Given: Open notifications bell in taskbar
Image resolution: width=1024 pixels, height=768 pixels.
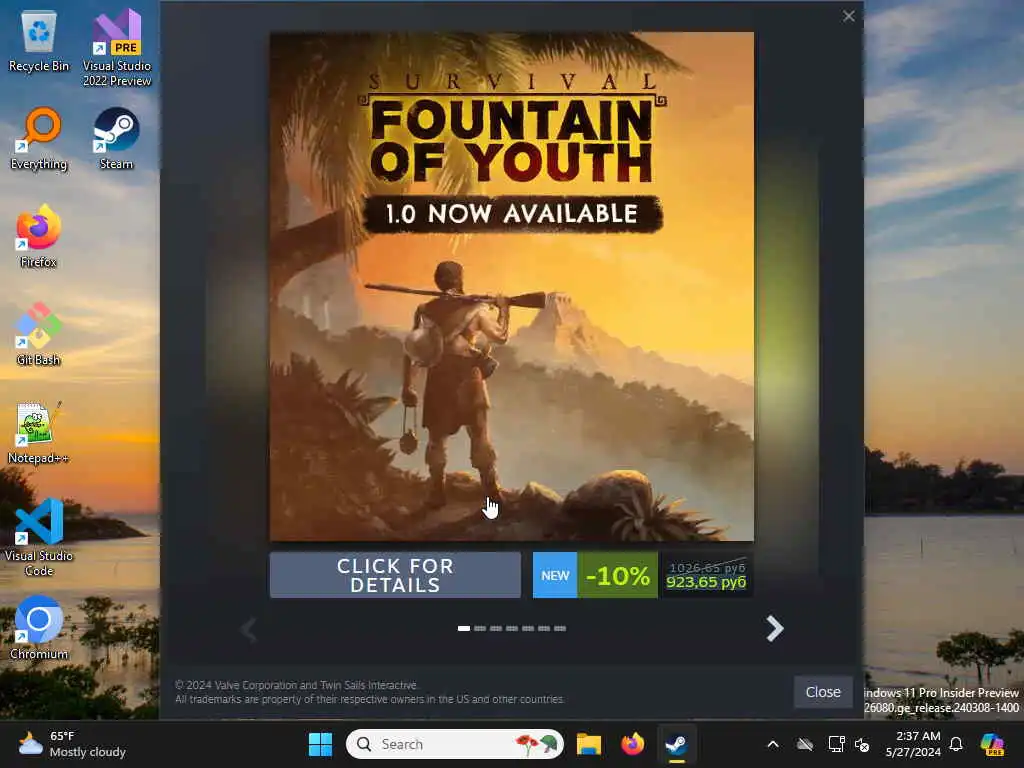Looking at the screenshot, I should (956, 744).
